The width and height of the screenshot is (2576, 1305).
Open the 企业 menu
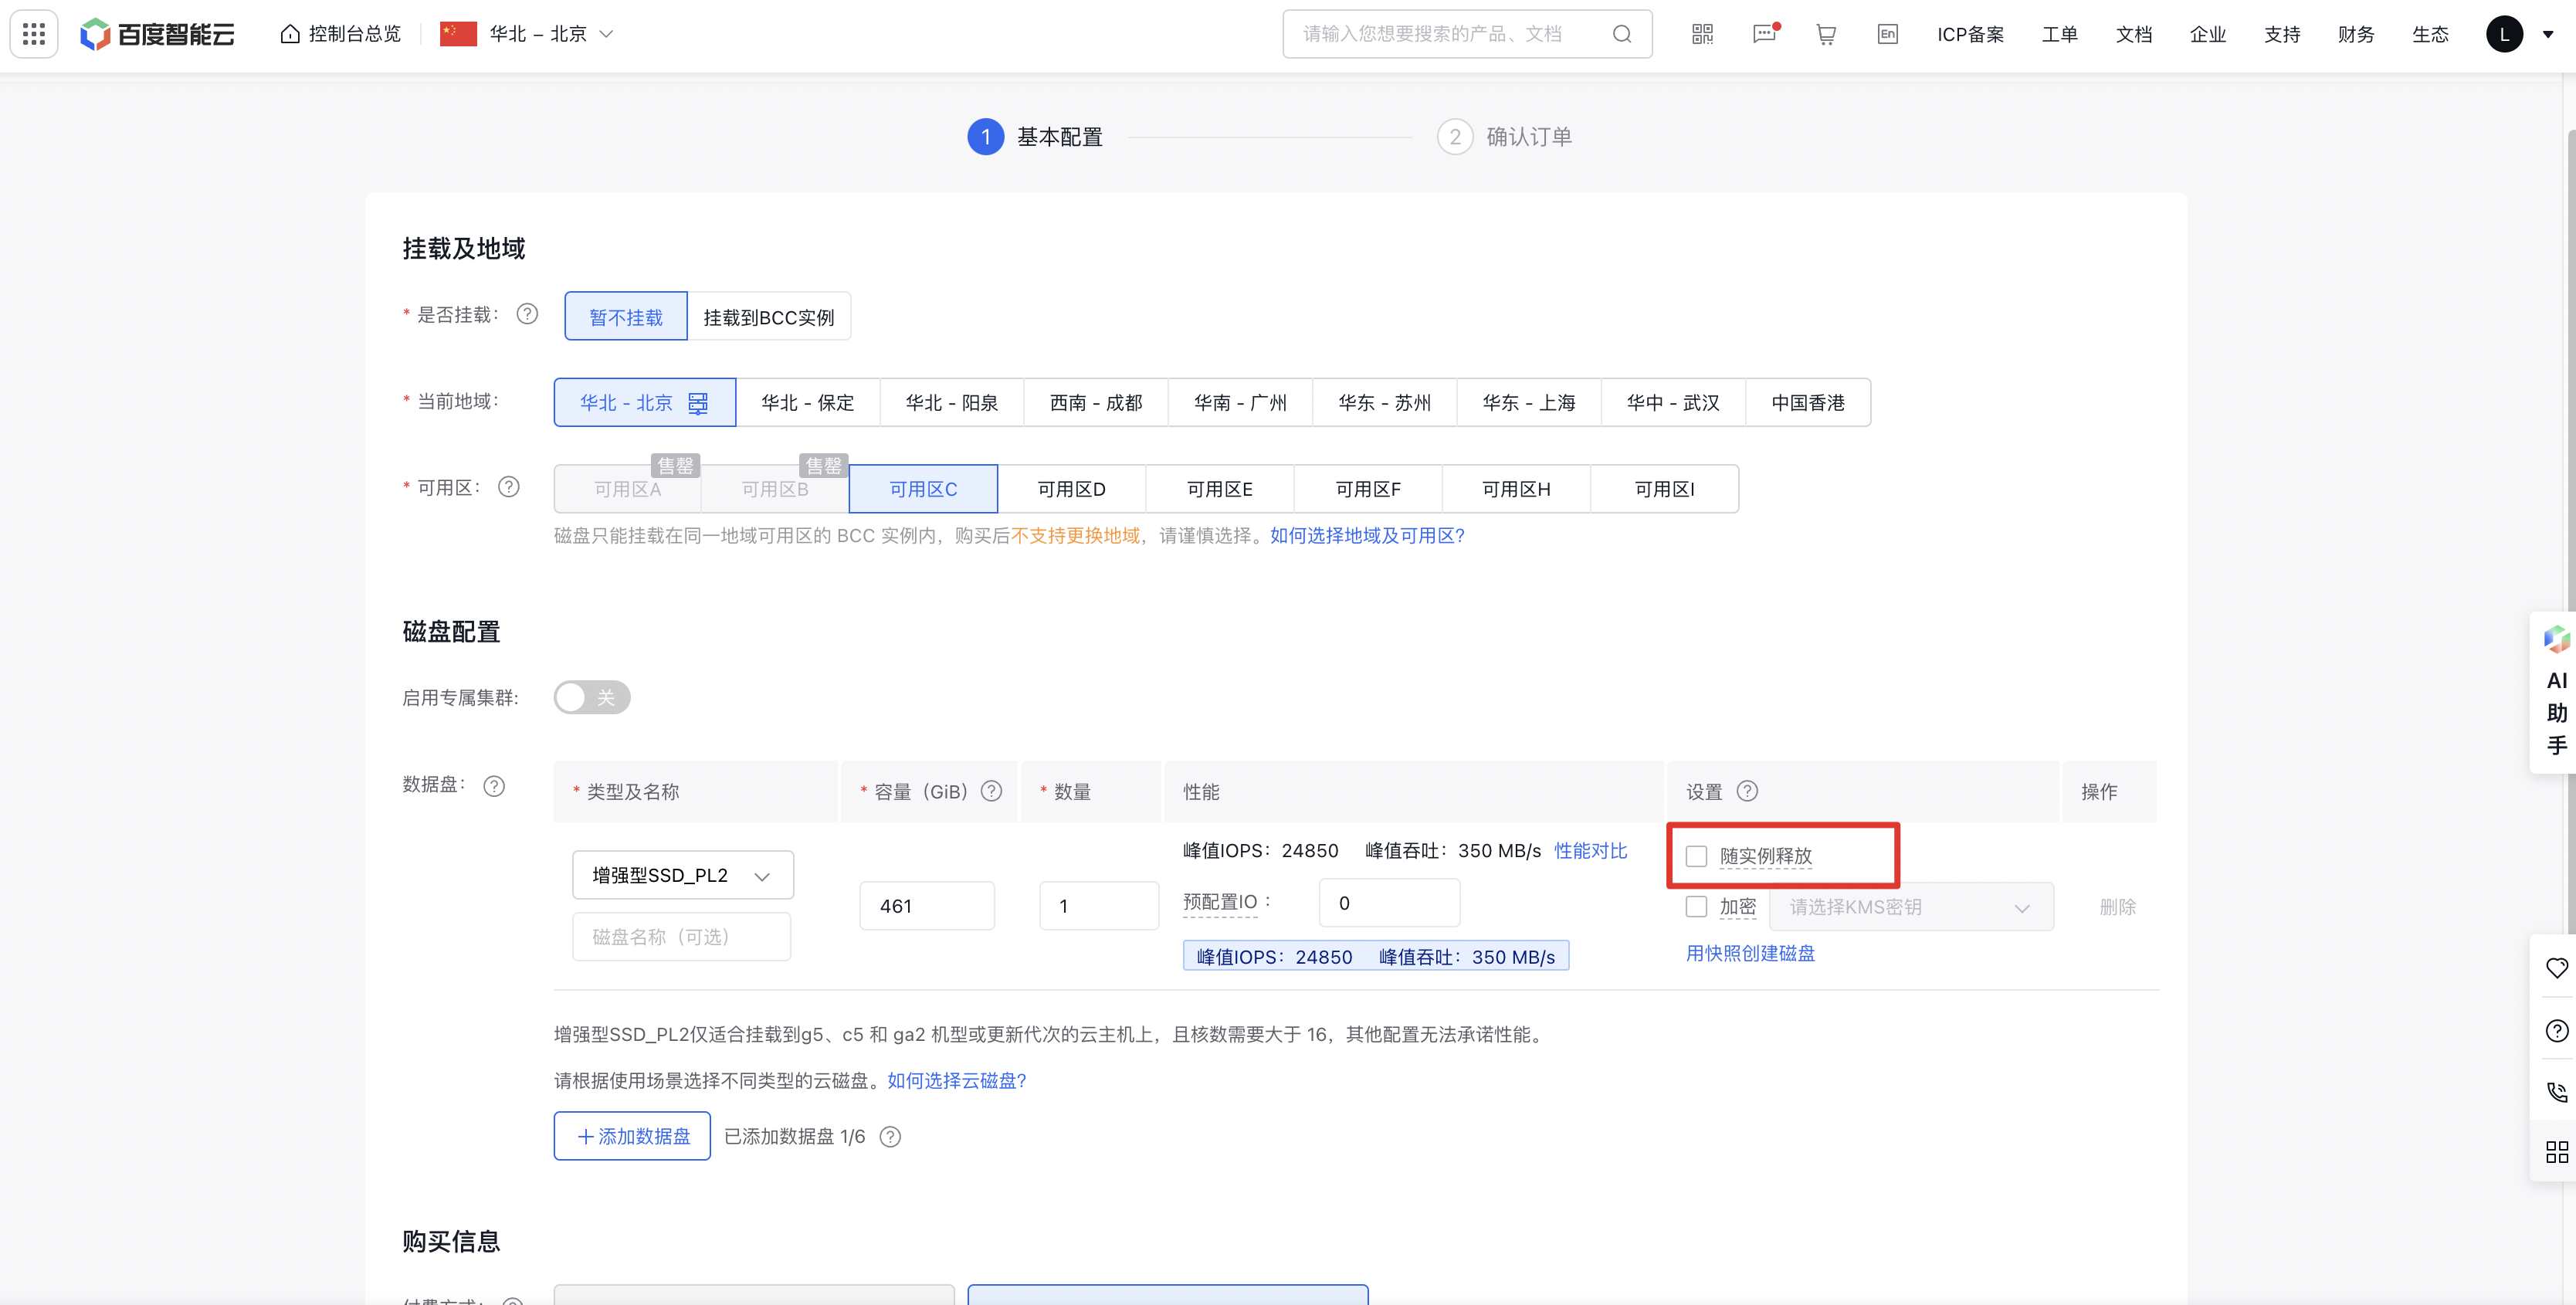pos(2208,34)
